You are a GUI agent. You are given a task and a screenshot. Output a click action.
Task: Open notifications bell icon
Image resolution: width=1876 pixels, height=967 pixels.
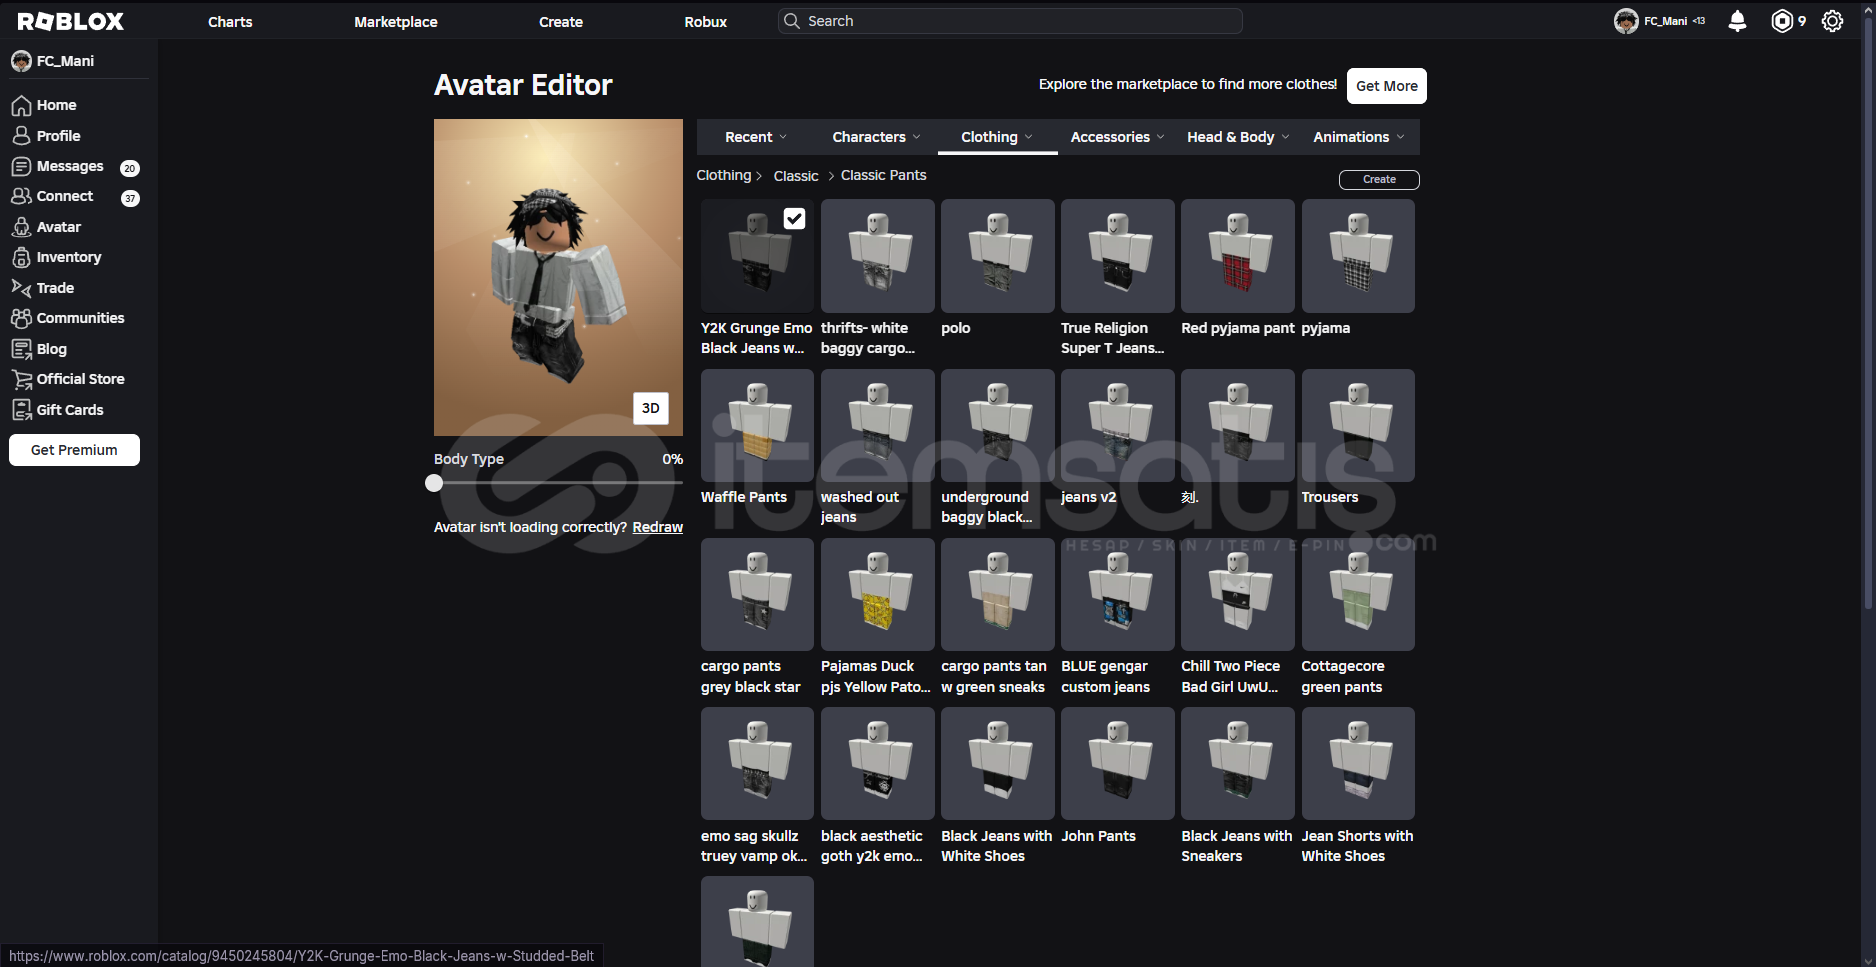pos(1737,21)
